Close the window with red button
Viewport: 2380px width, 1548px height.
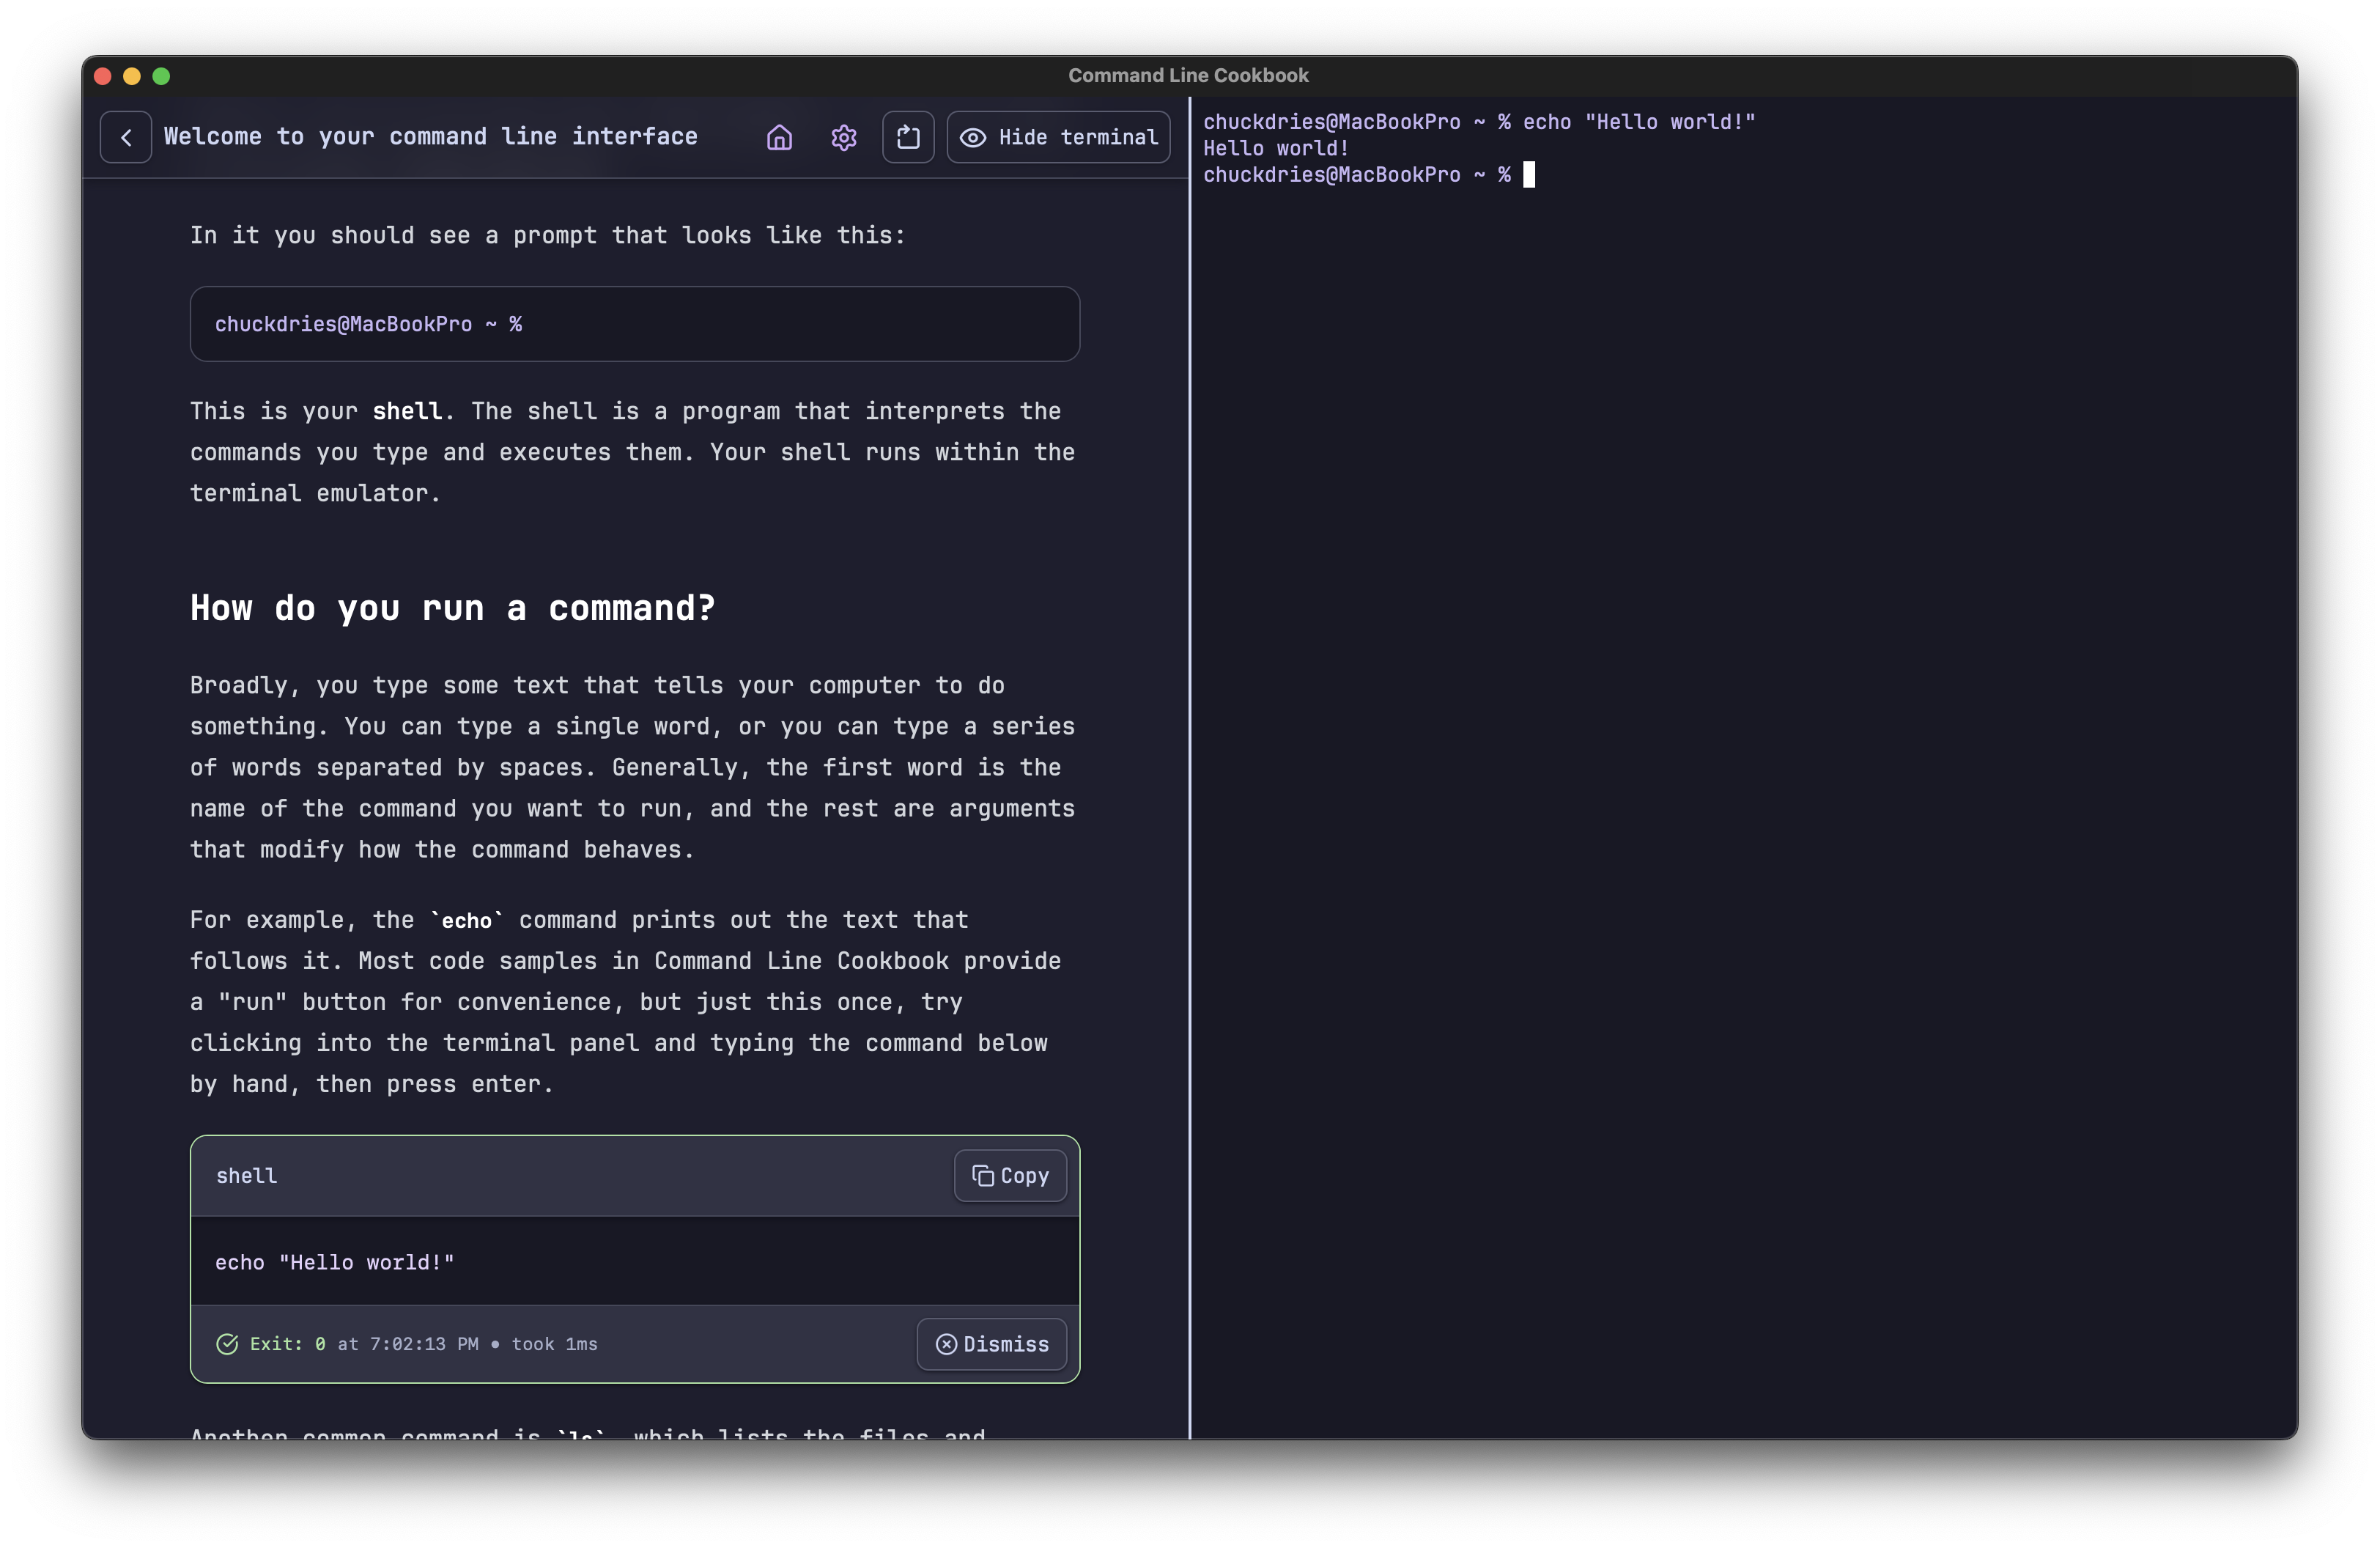[x=103, y=76]
